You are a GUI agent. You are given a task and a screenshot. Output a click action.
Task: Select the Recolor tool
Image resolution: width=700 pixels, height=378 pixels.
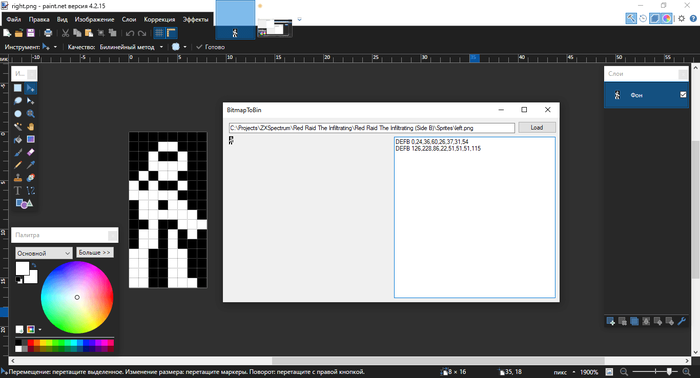coord(31,178)
